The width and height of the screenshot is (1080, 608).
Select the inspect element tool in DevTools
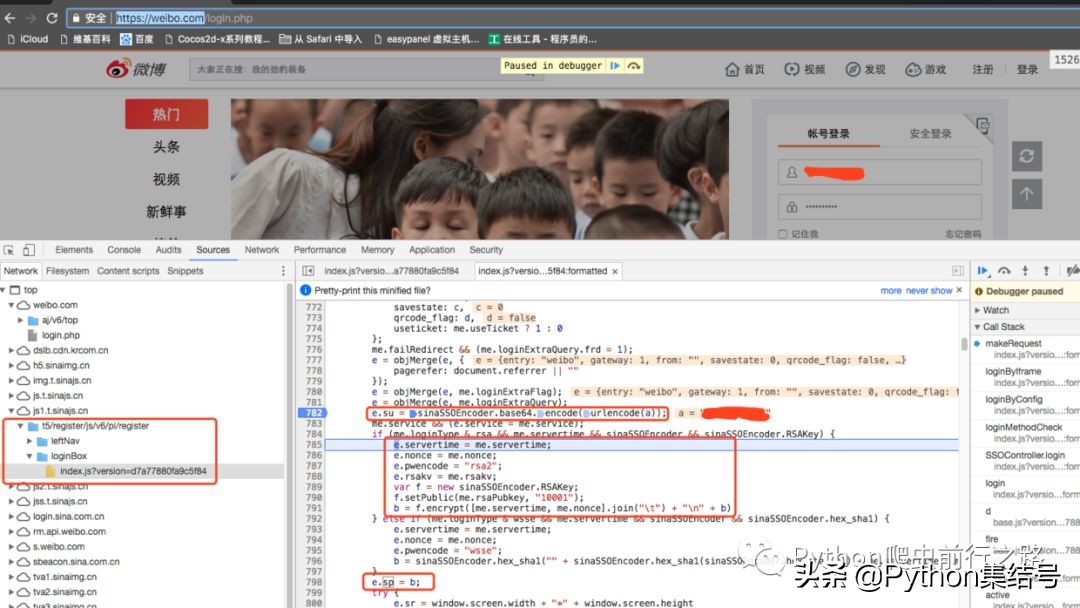(x=8, y=249)
